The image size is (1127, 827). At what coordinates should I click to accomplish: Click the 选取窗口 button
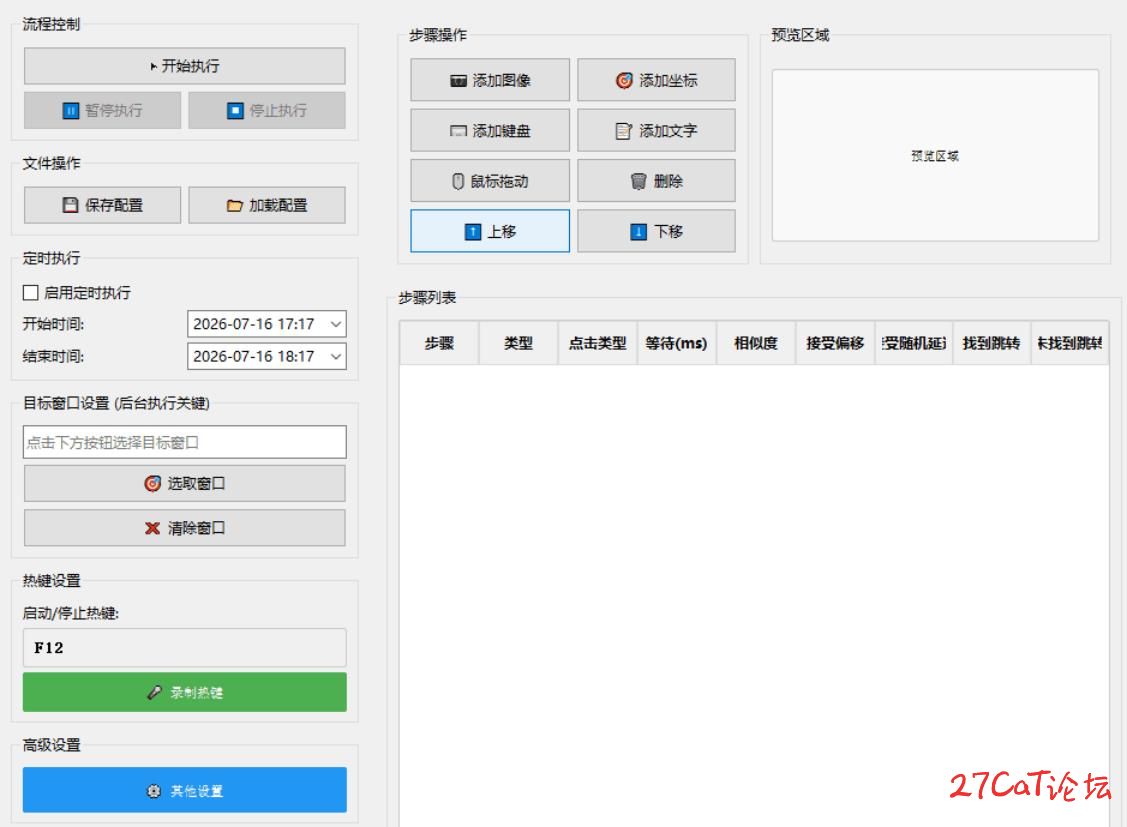185,484
